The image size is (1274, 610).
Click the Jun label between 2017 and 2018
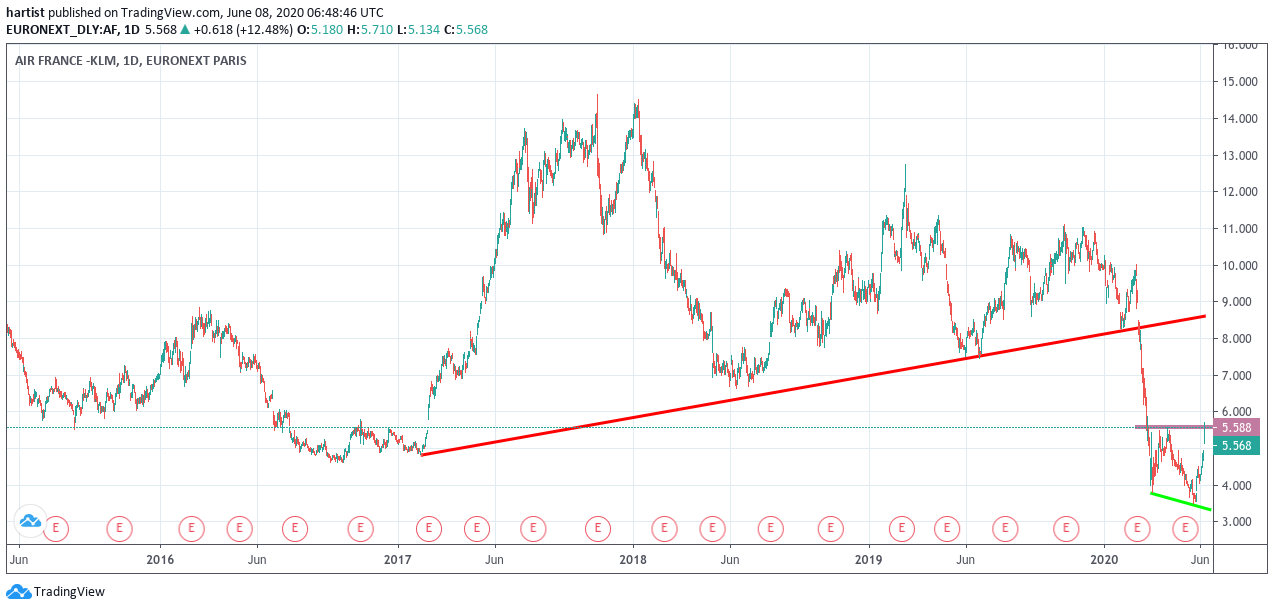494,558
